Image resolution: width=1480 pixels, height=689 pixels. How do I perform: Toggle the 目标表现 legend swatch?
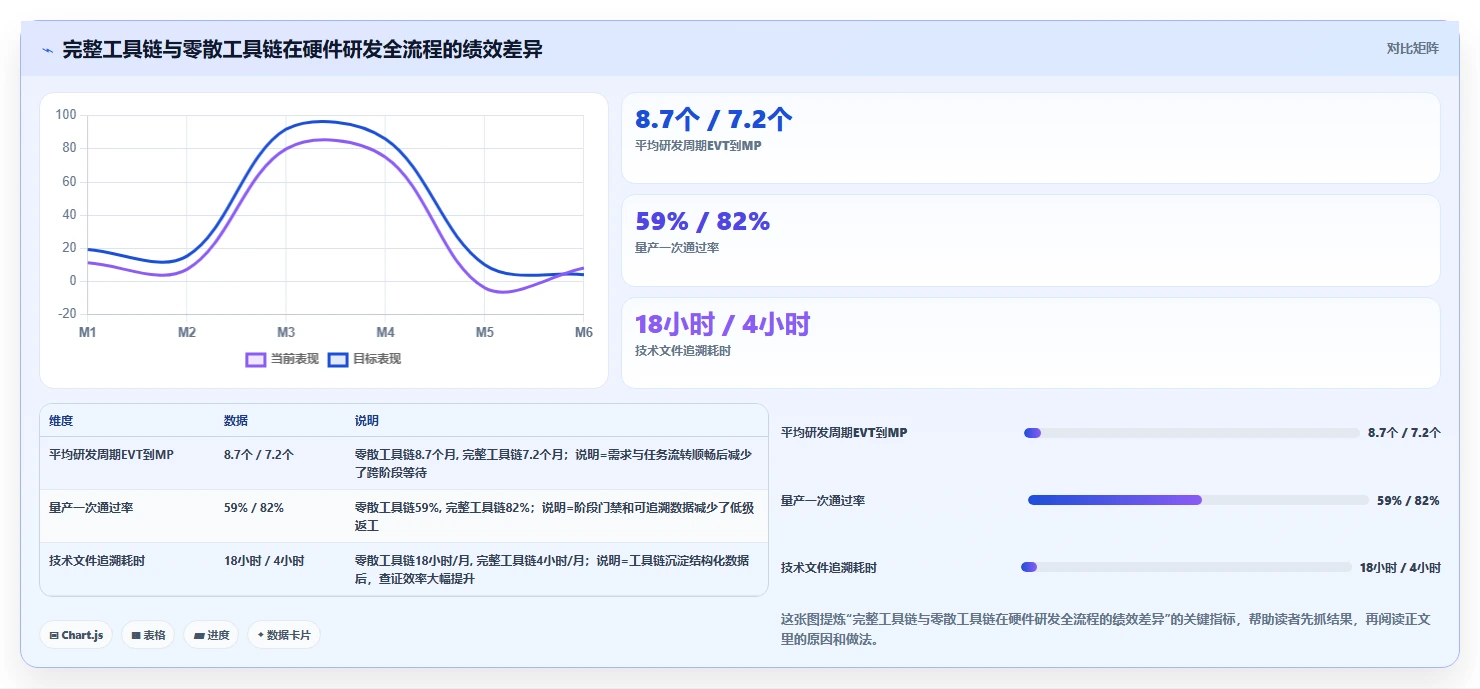coord(338,359)
